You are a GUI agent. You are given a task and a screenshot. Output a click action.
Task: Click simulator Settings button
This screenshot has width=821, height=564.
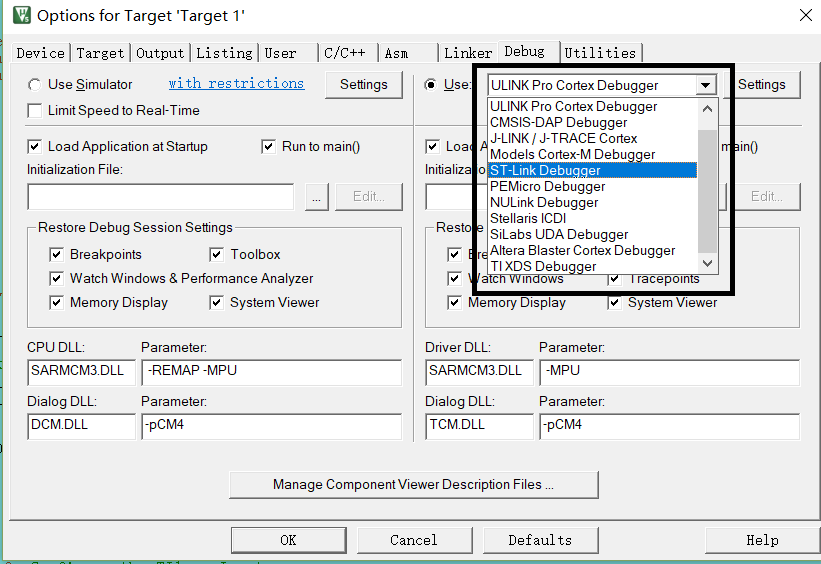point(364,84)
